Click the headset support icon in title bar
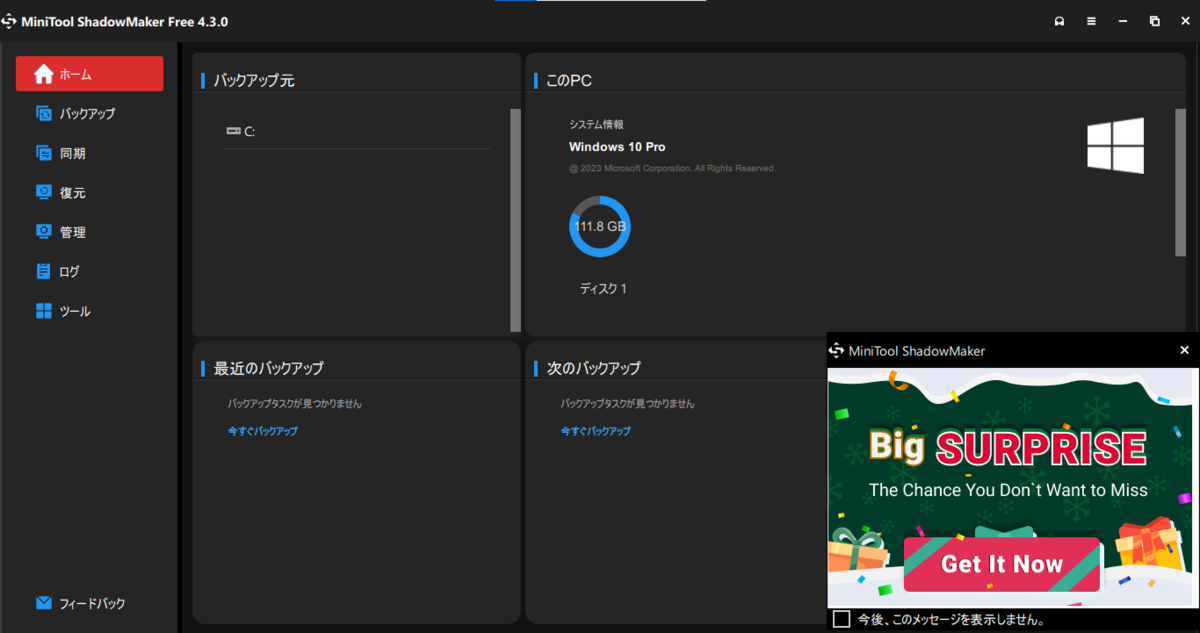Screen dimensions: 1200x633 pos(1059,21)
